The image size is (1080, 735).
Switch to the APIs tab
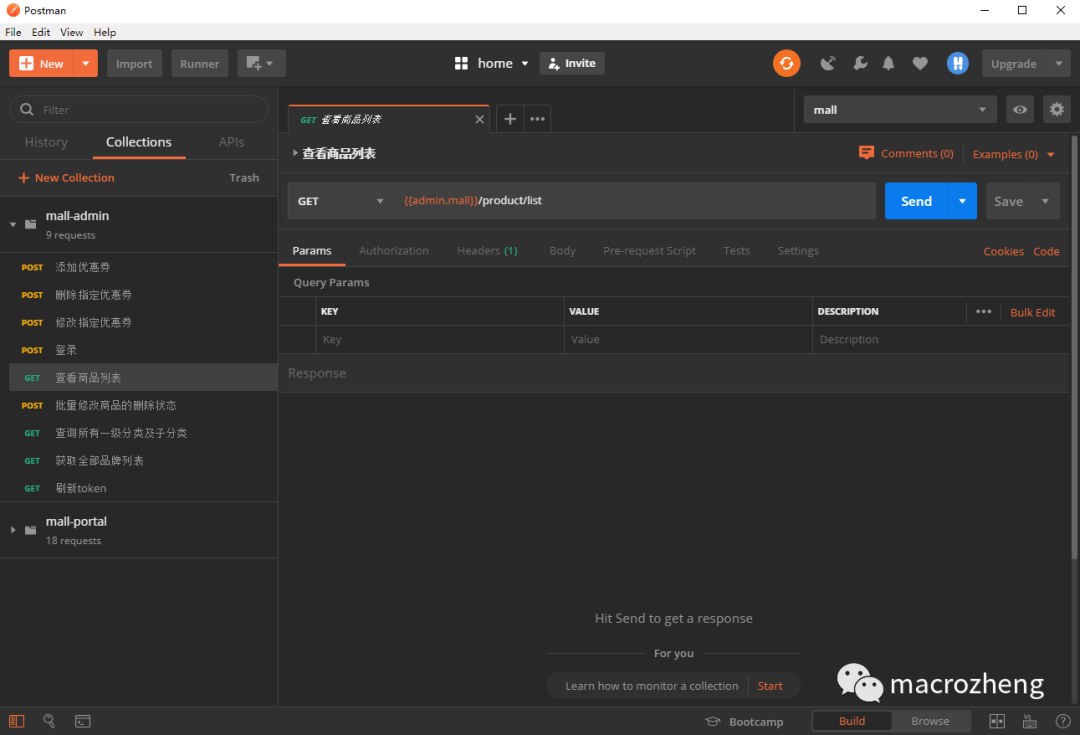pos(231,142)
